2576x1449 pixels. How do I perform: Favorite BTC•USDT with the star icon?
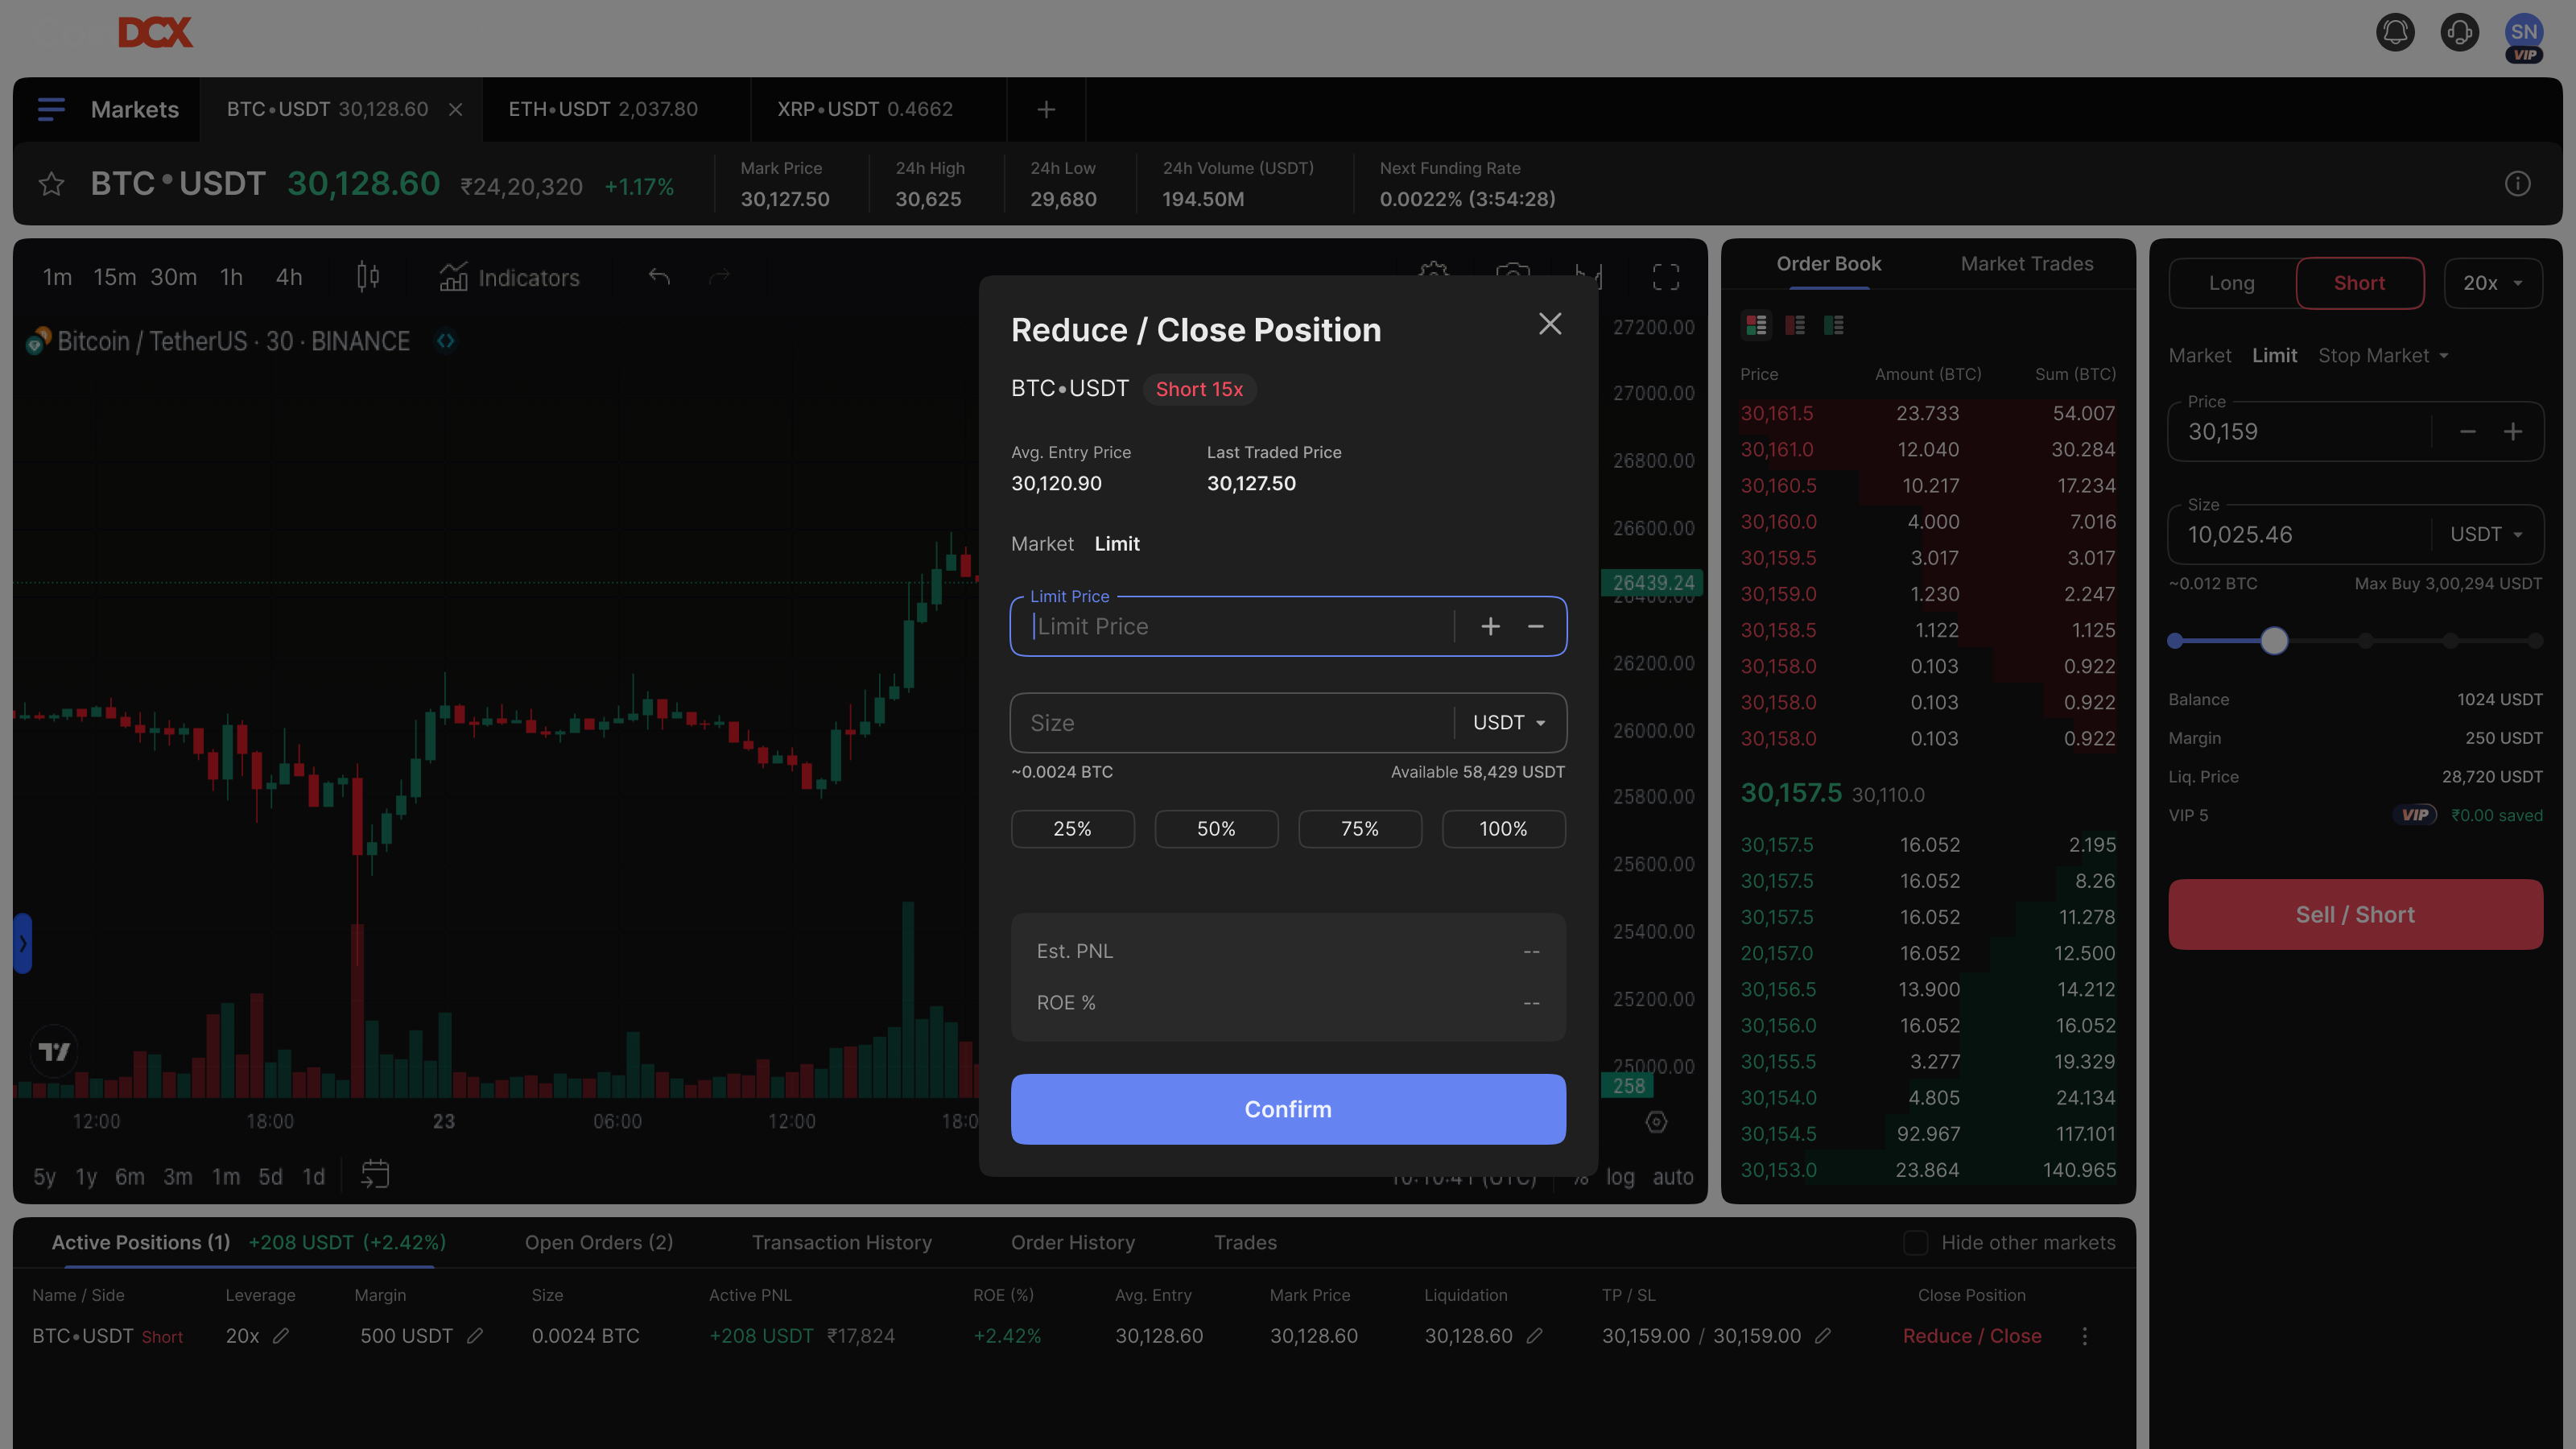point(51,184)
